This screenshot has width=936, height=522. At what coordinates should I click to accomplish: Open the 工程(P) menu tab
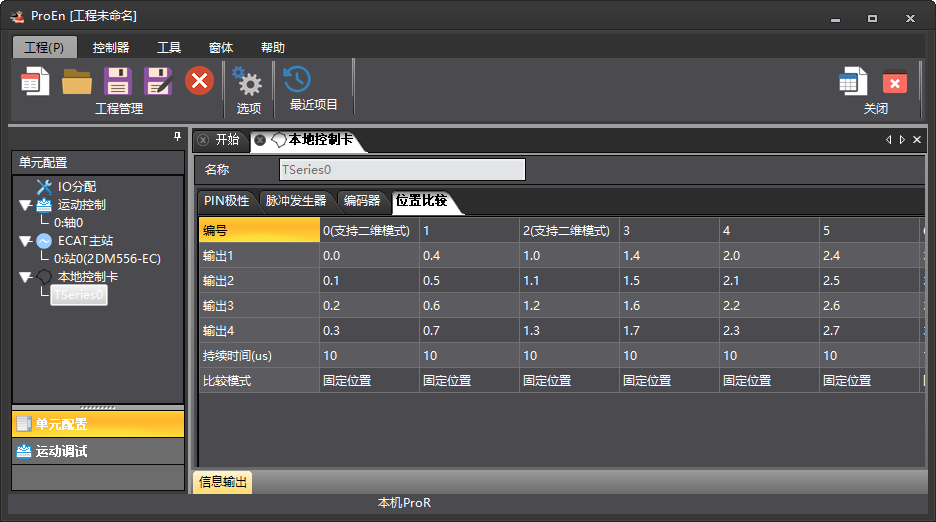click(x=45, y=47)
